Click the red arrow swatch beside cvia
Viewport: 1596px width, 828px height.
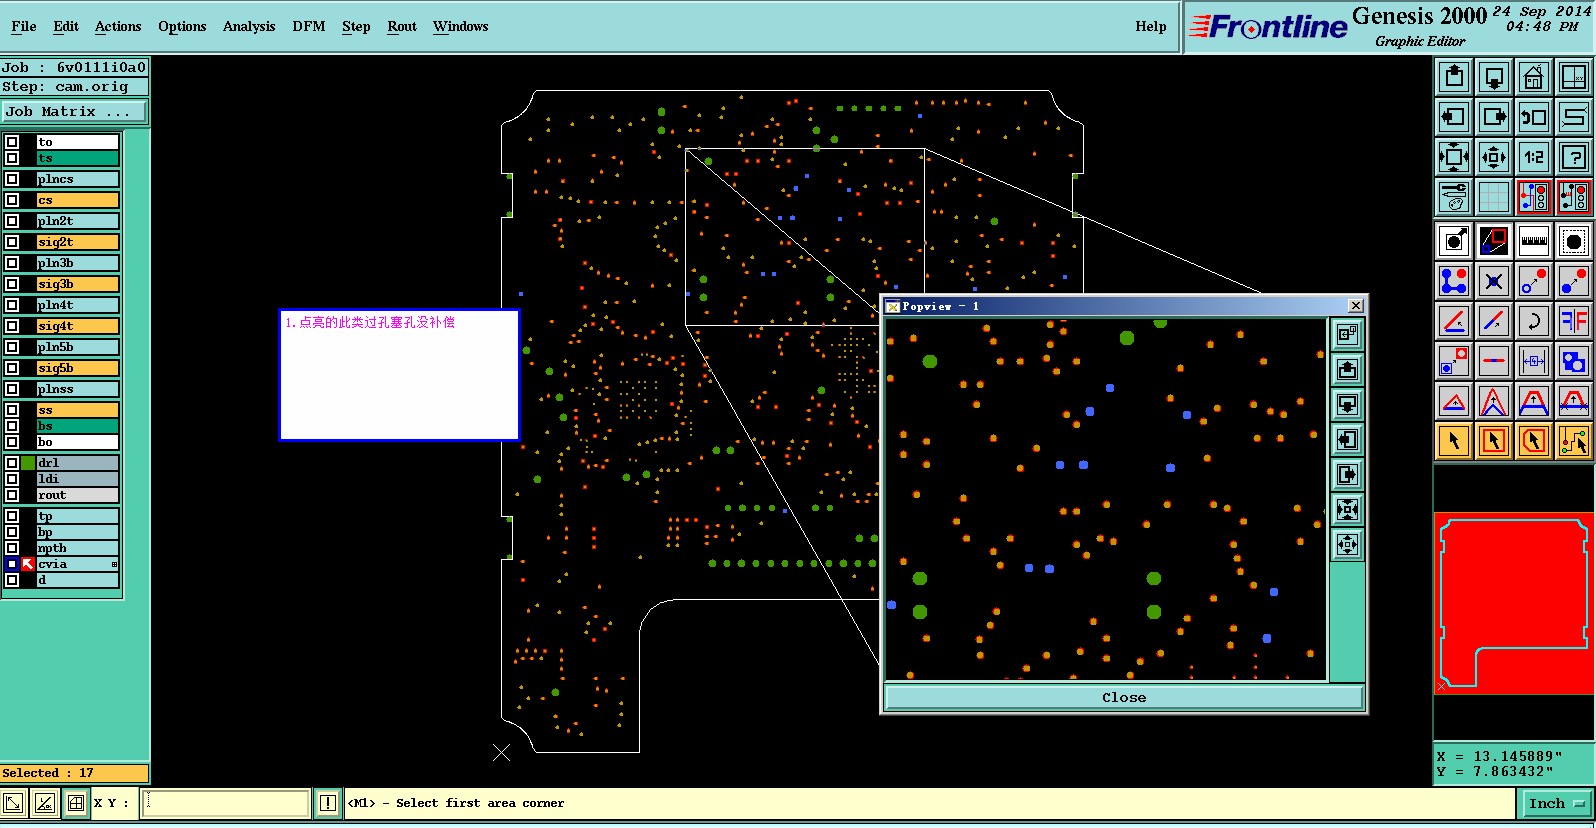28,564
